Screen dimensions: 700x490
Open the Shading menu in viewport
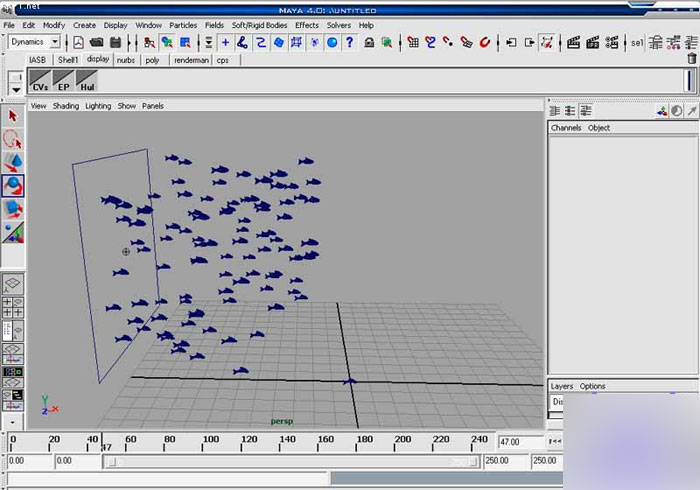tap(66, 106)
